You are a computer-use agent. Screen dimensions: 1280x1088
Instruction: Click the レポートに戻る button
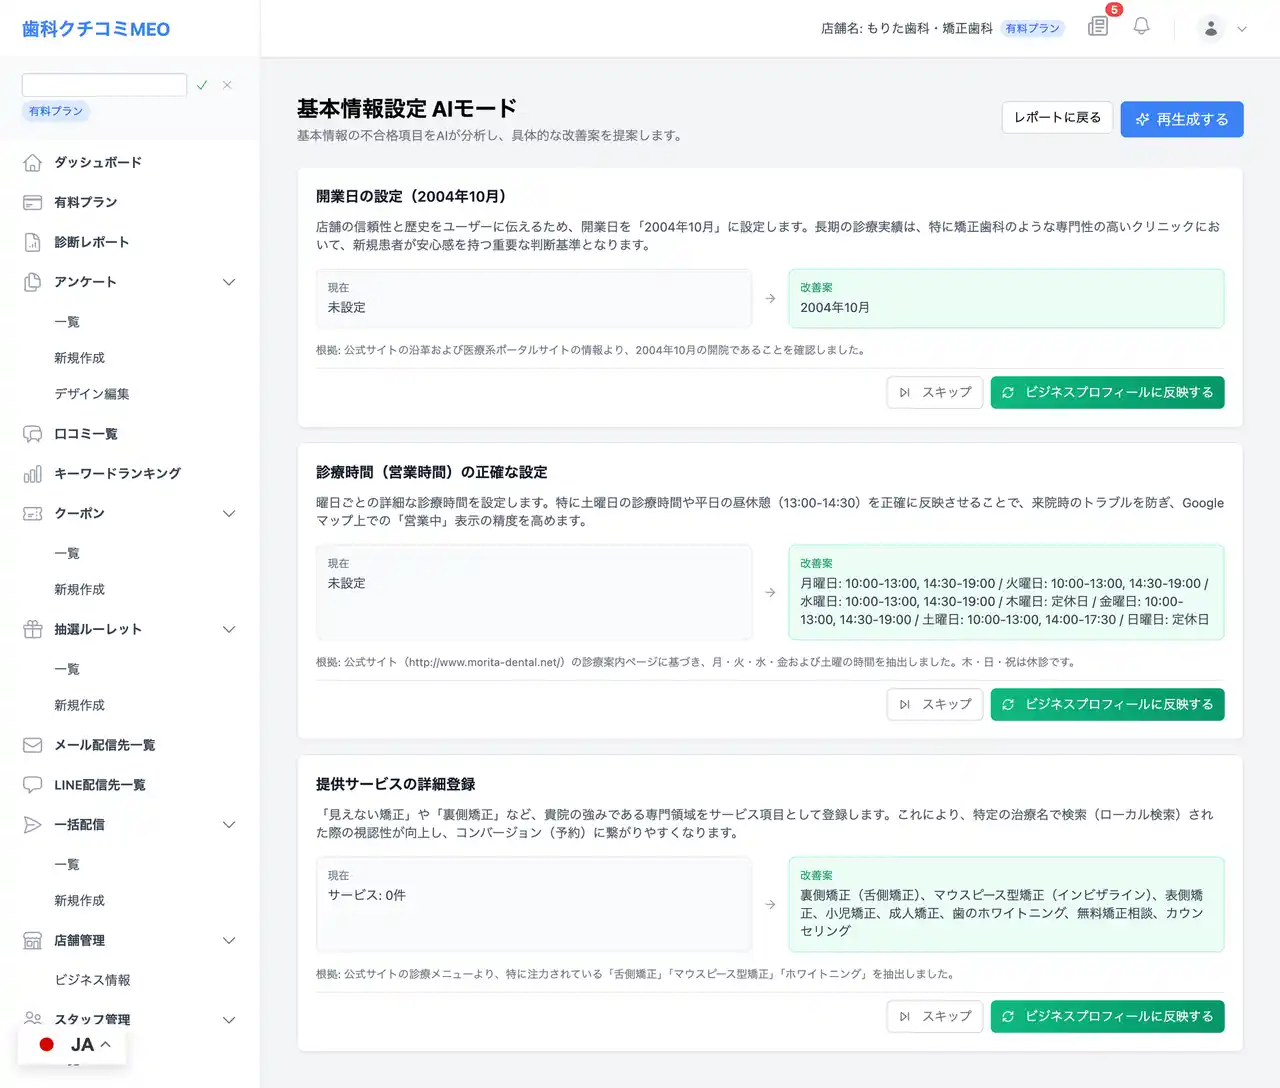click(x=1057, y=118)
